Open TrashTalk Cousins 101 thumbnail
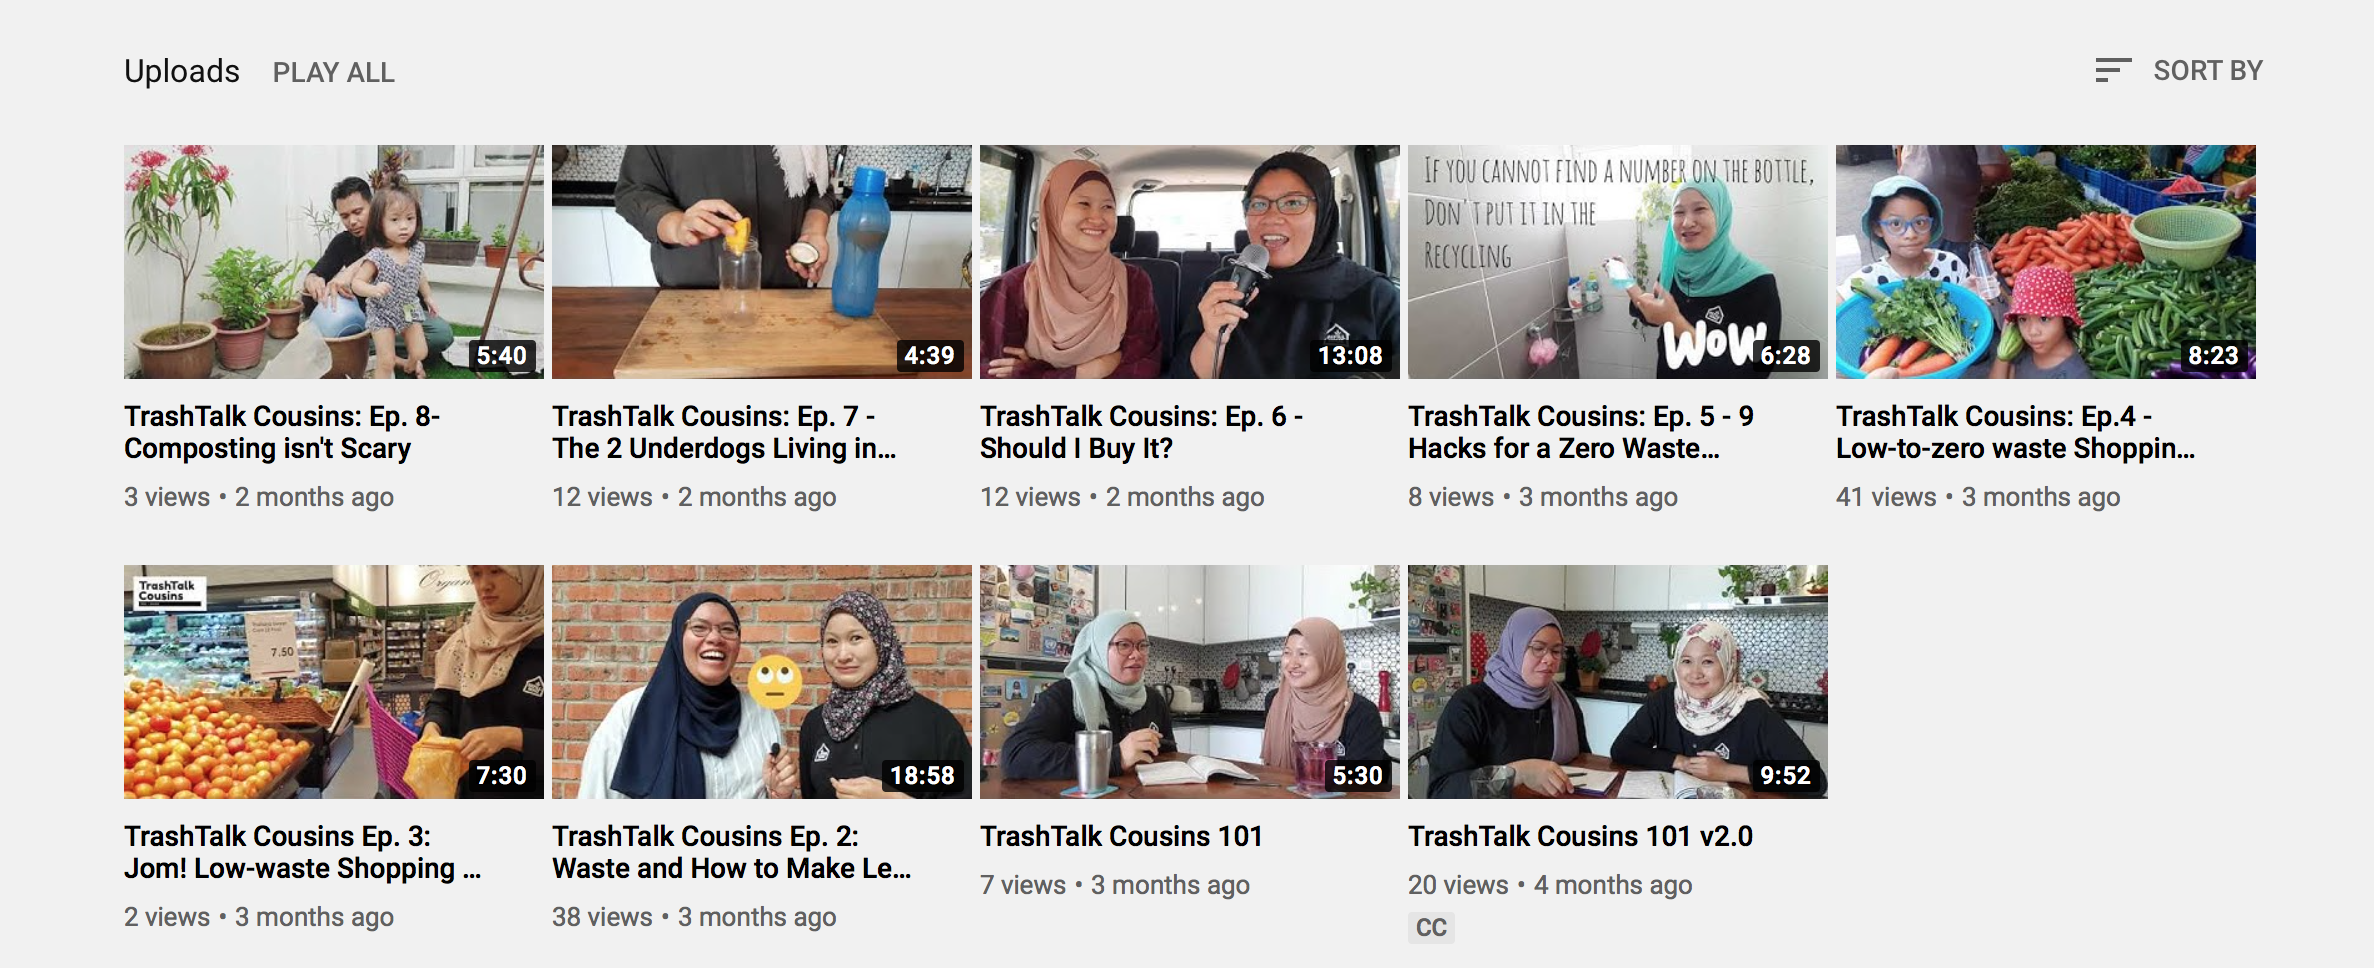 (x=1190, y=682)
